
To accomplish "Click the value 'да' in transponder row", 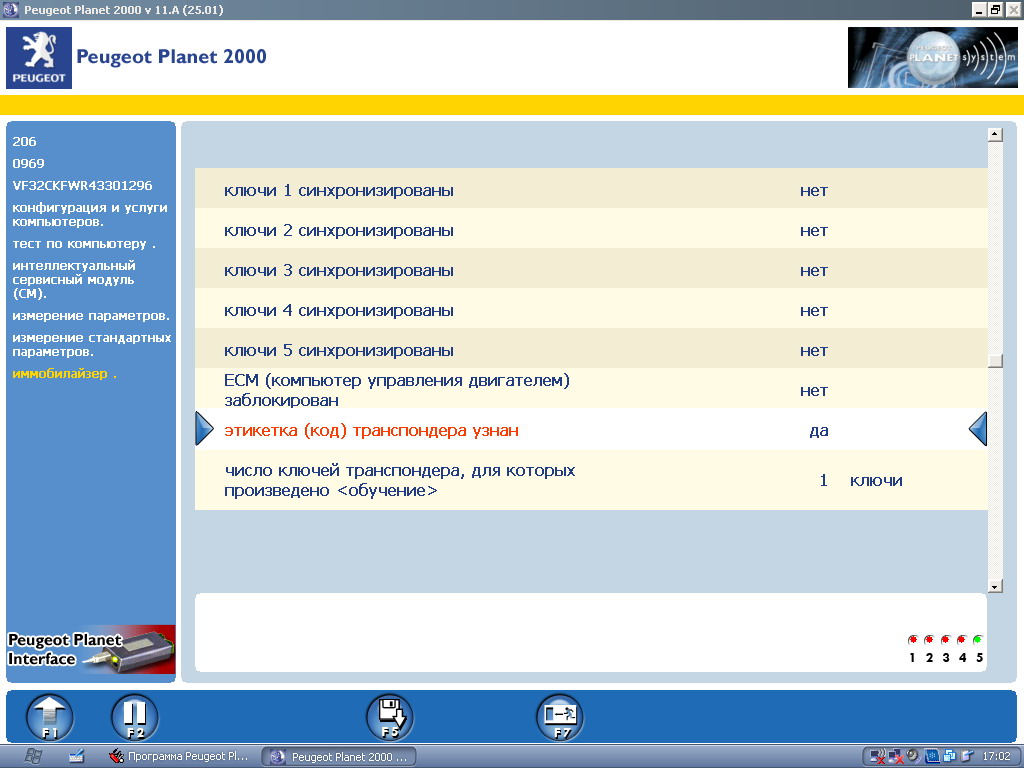I will [x=819, y=430].
